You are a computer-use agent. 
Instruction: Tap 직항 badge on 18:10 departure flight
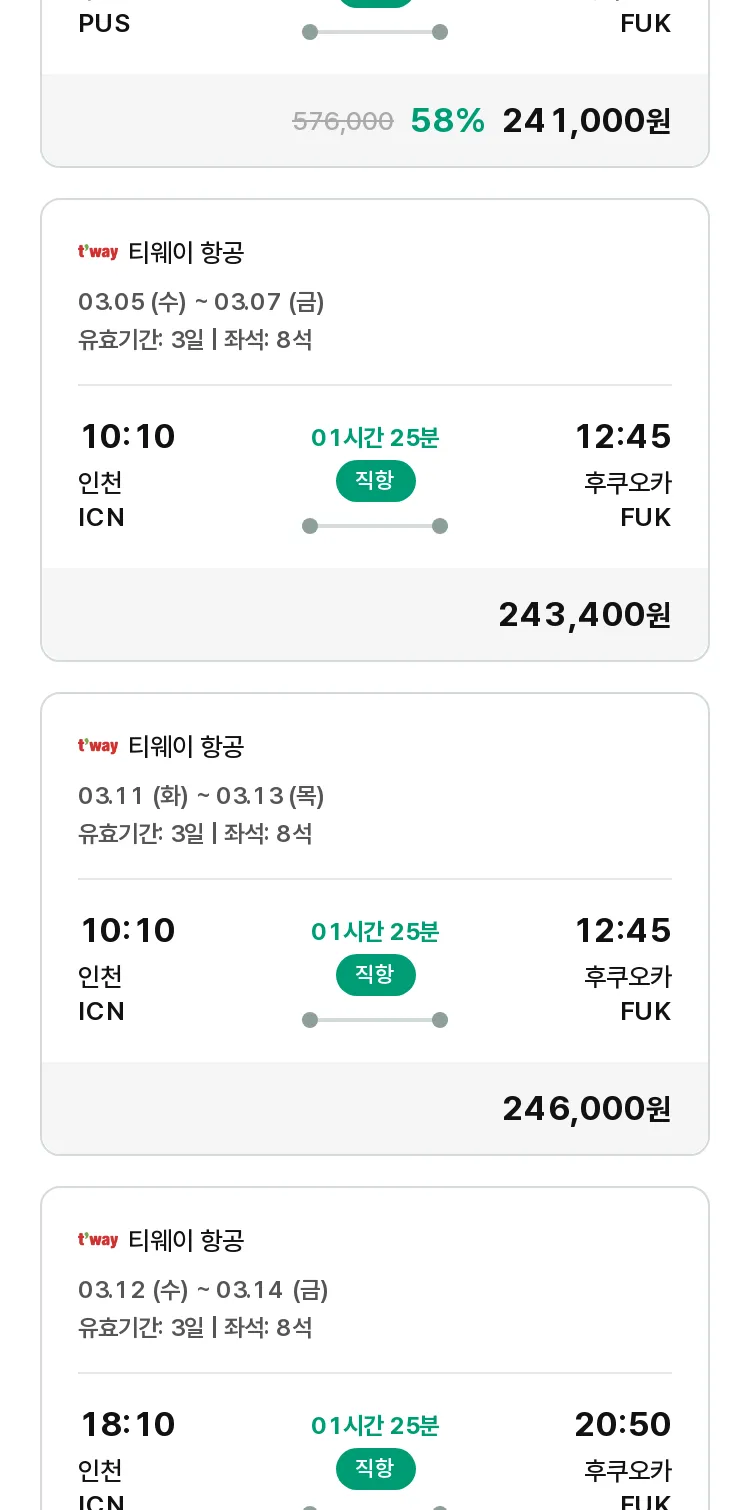(x=375, y=1469)
